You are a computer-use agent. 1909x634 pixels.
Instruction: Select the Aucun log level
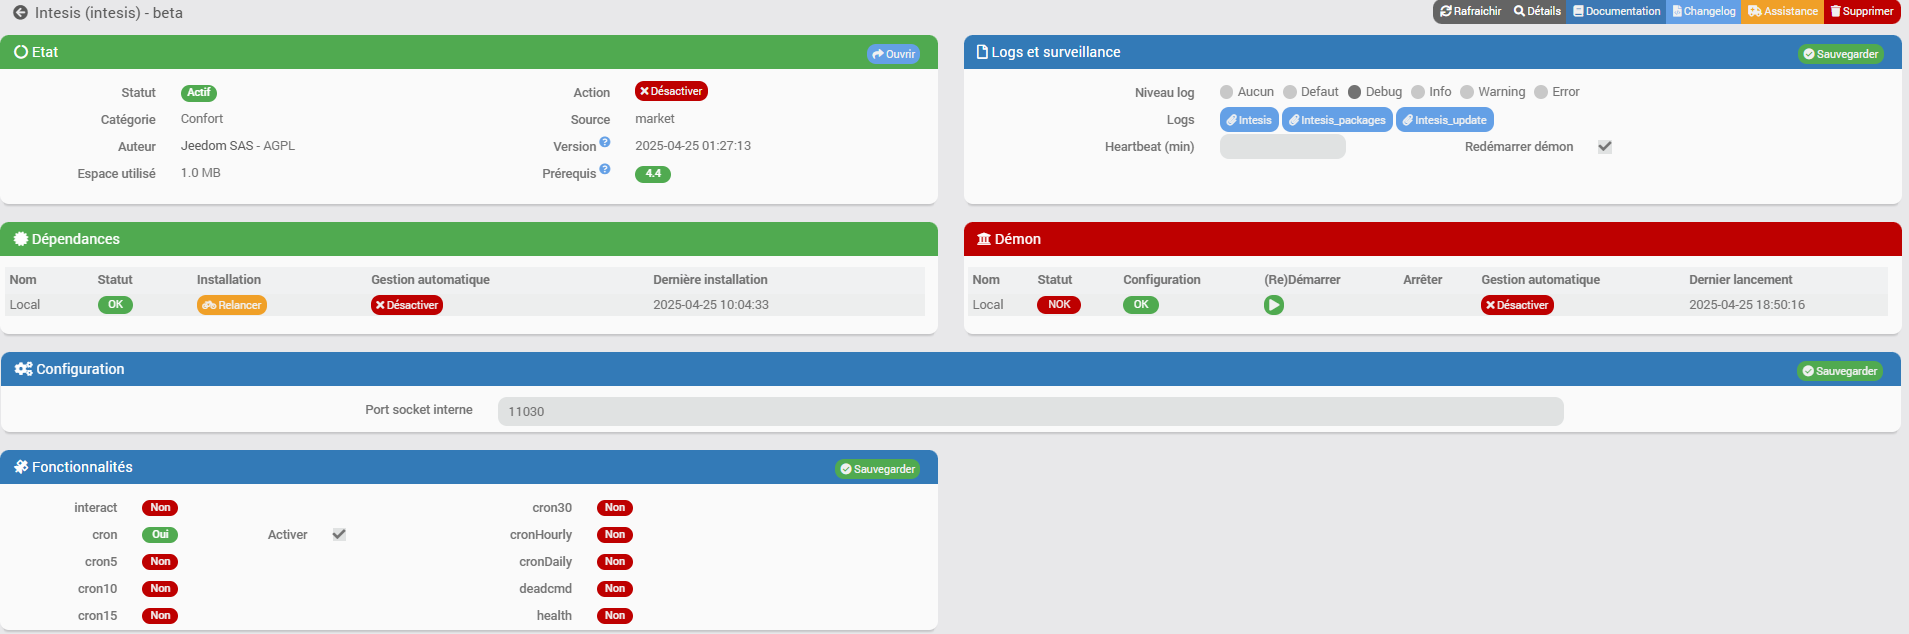[x=1226, y=92]
